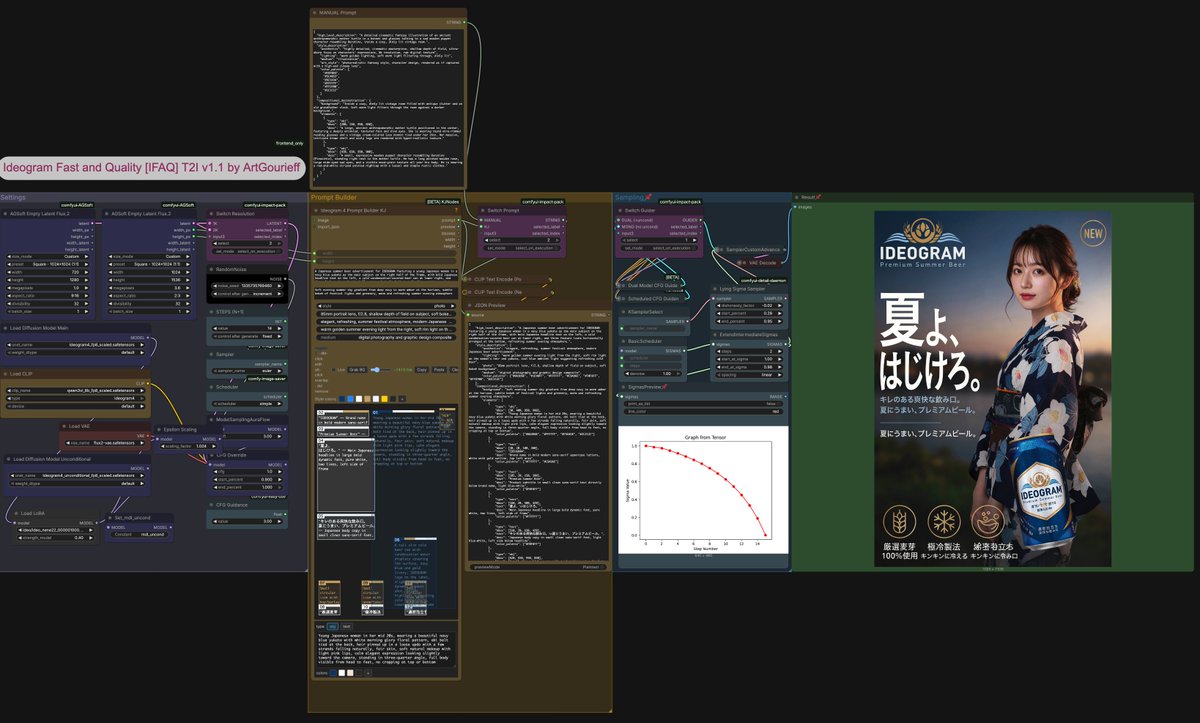The height and width of the screenshot is (723, 1200).
Task: Collapse Load Diffusion Model Unconditional node dot
Action: click(8, 459)
